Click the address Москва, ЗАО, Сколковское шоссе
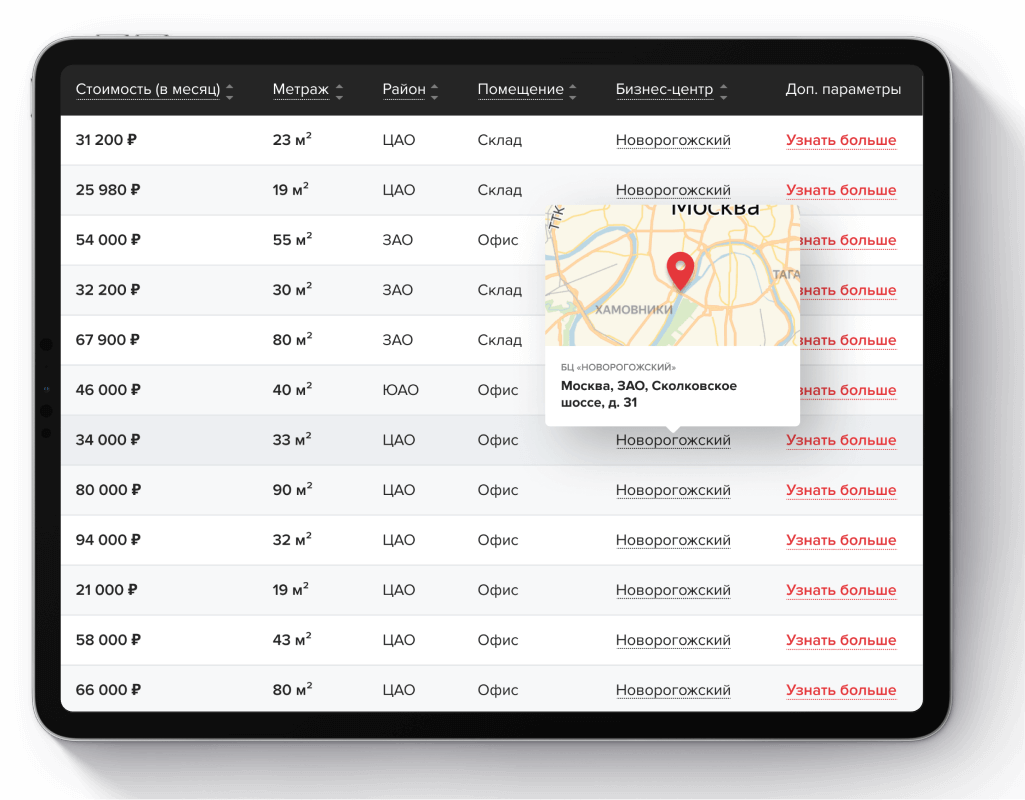The height and width of the screenshot is (800, 1025). pyautogui.click(x=648, y=394)
